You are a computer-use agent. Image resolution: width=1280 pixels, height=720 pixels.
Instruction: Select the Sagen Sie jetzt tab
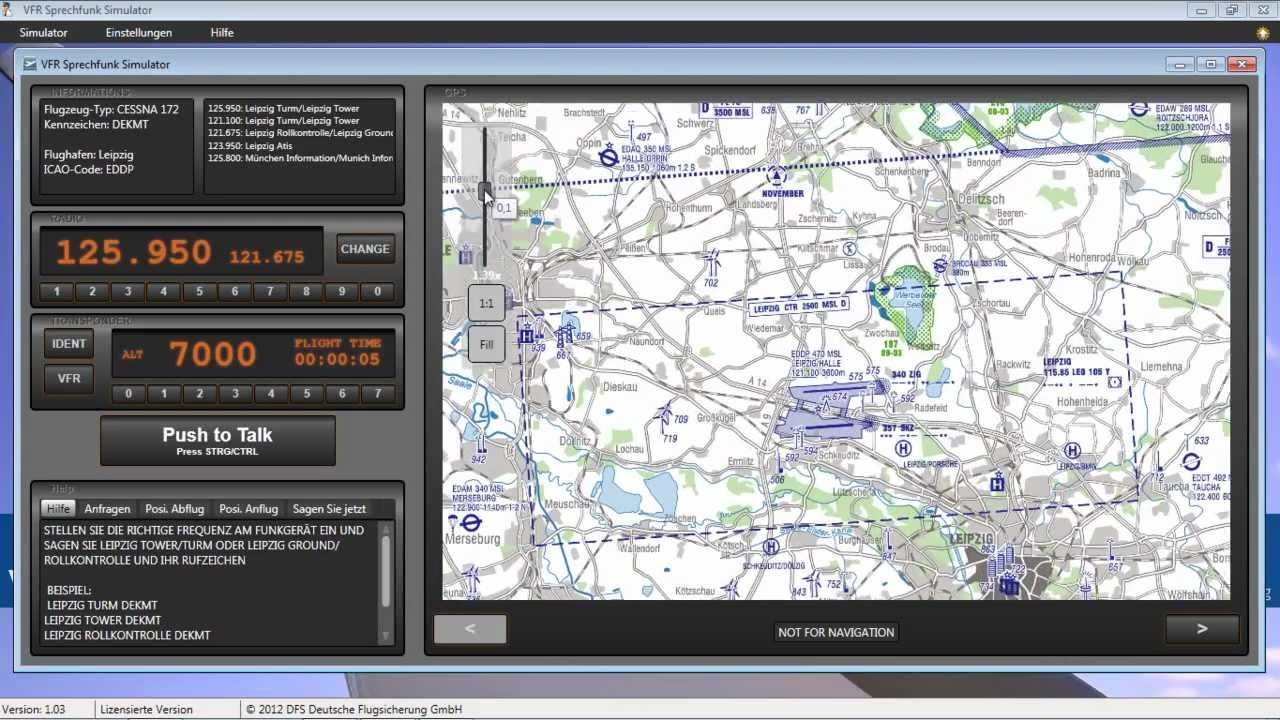(x=329, y=509)
